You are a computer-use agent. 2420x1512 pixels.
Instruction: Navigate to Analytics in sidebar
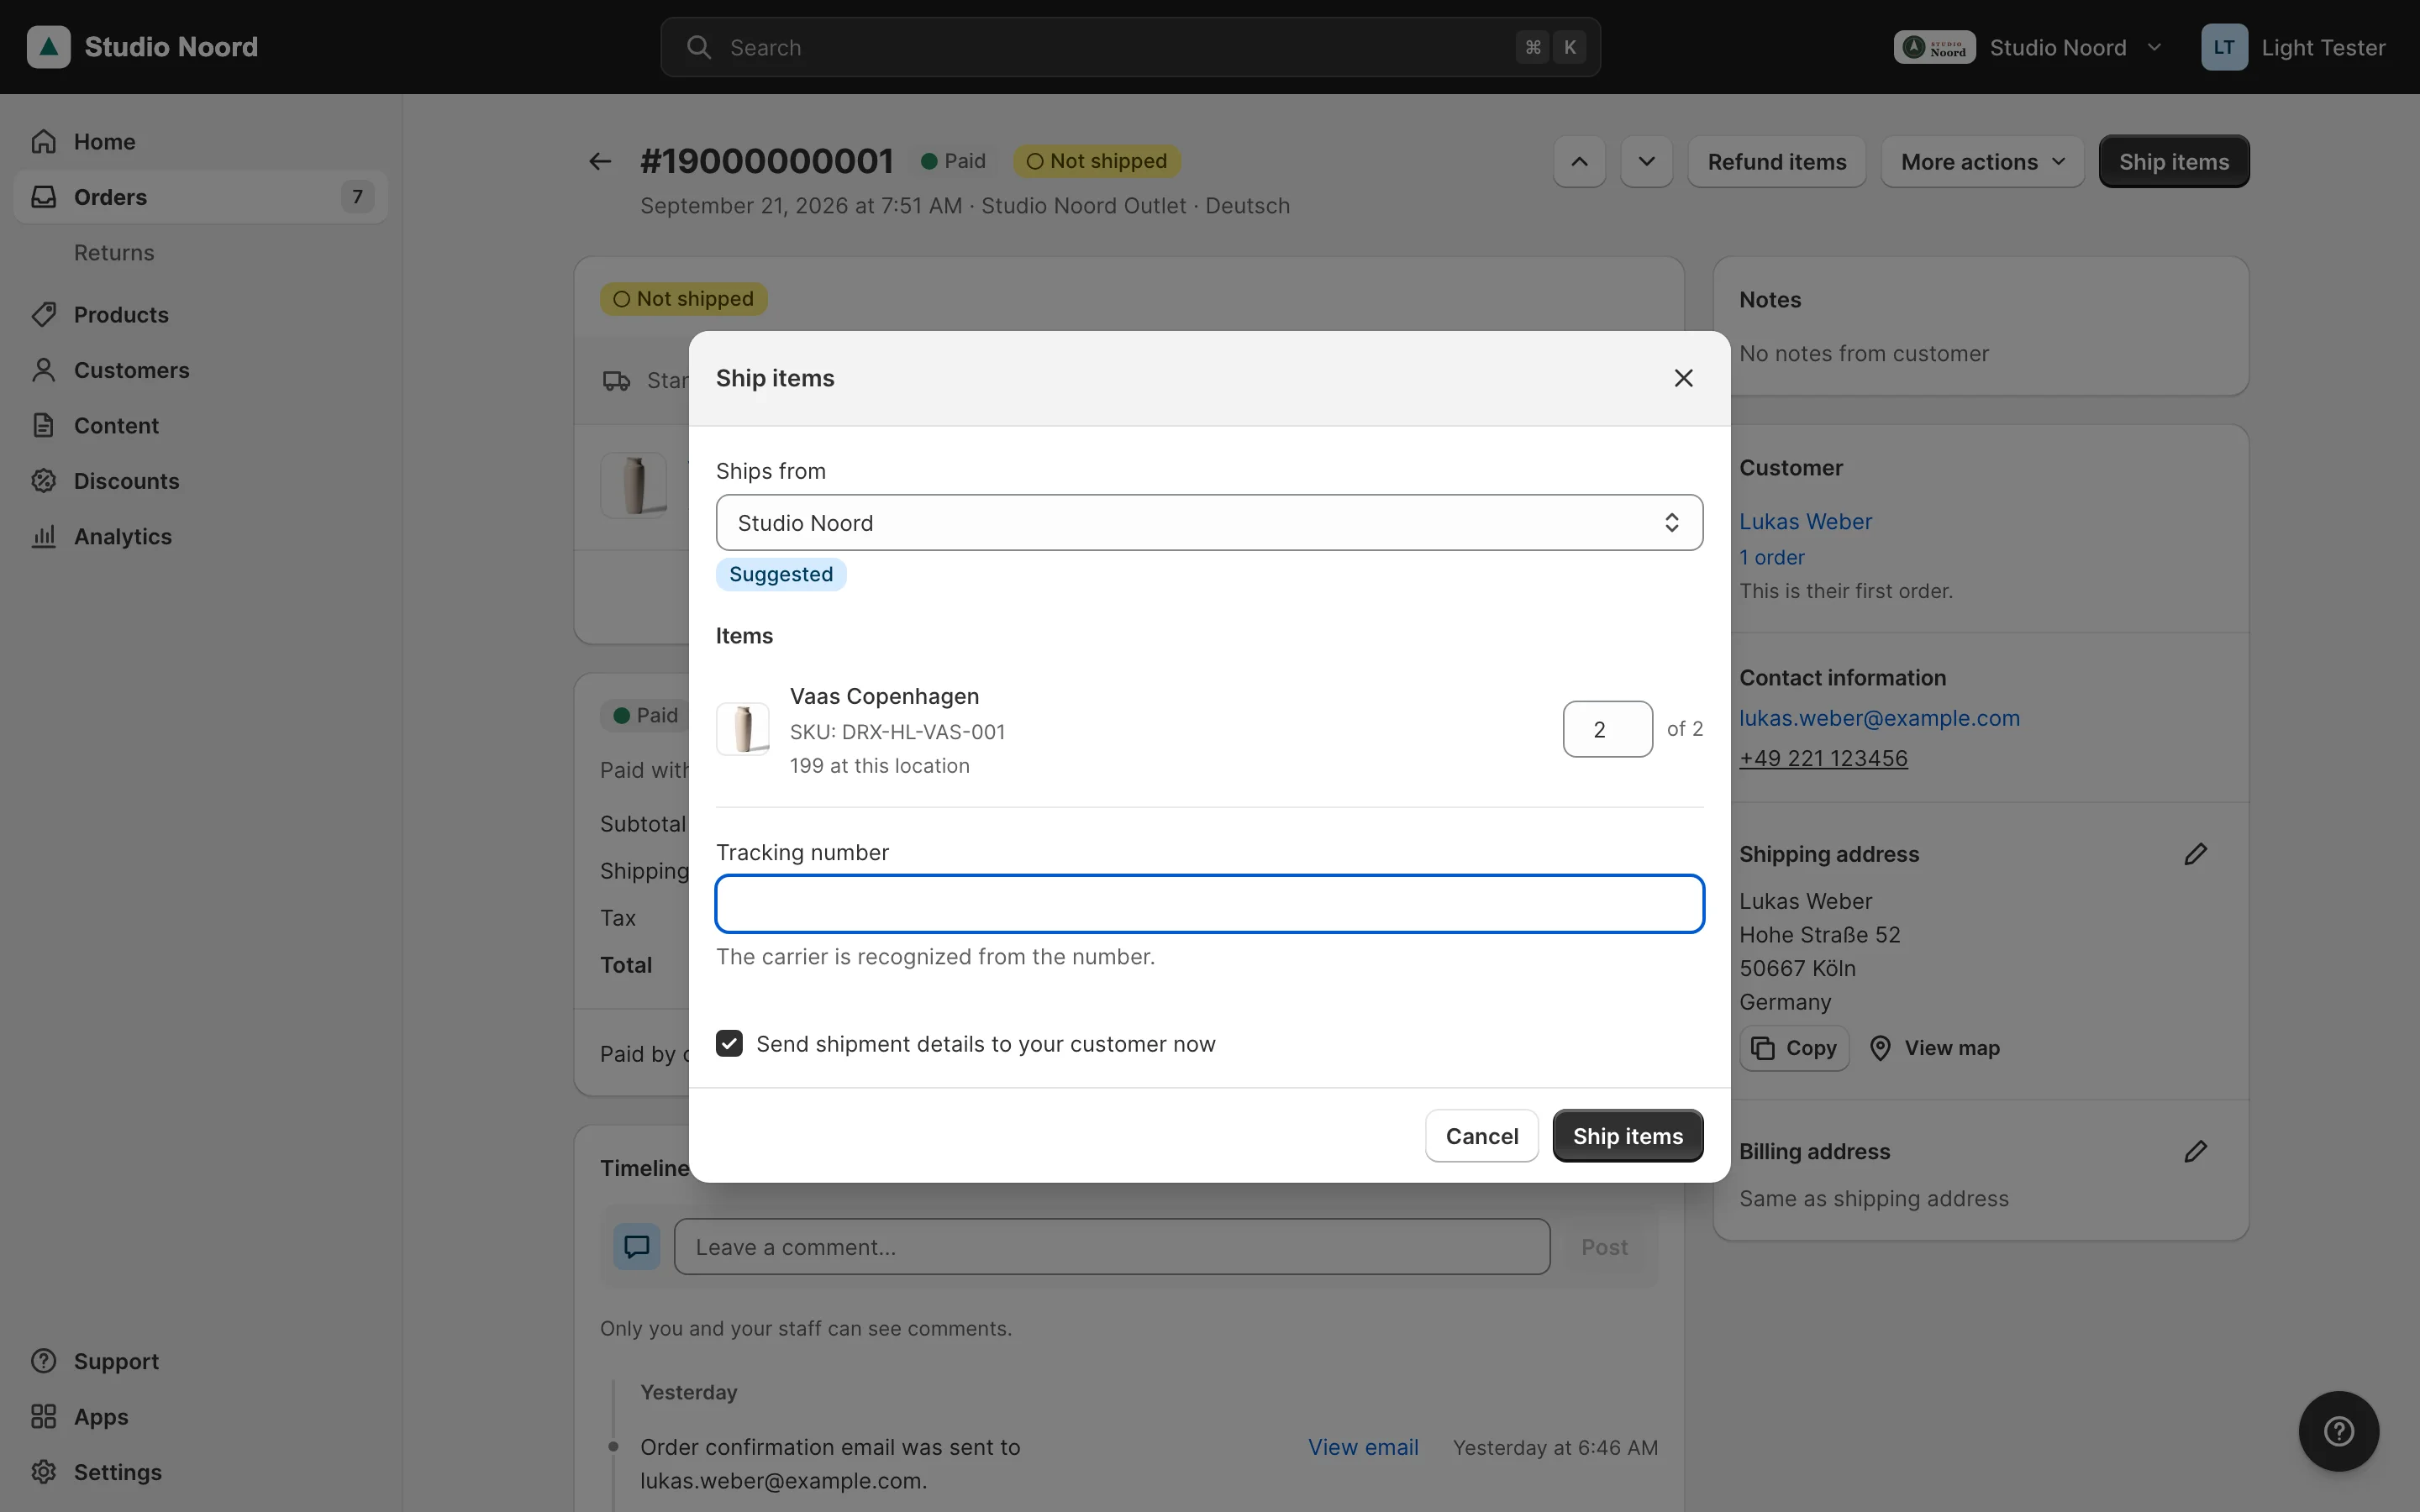(x=123, y=536)
